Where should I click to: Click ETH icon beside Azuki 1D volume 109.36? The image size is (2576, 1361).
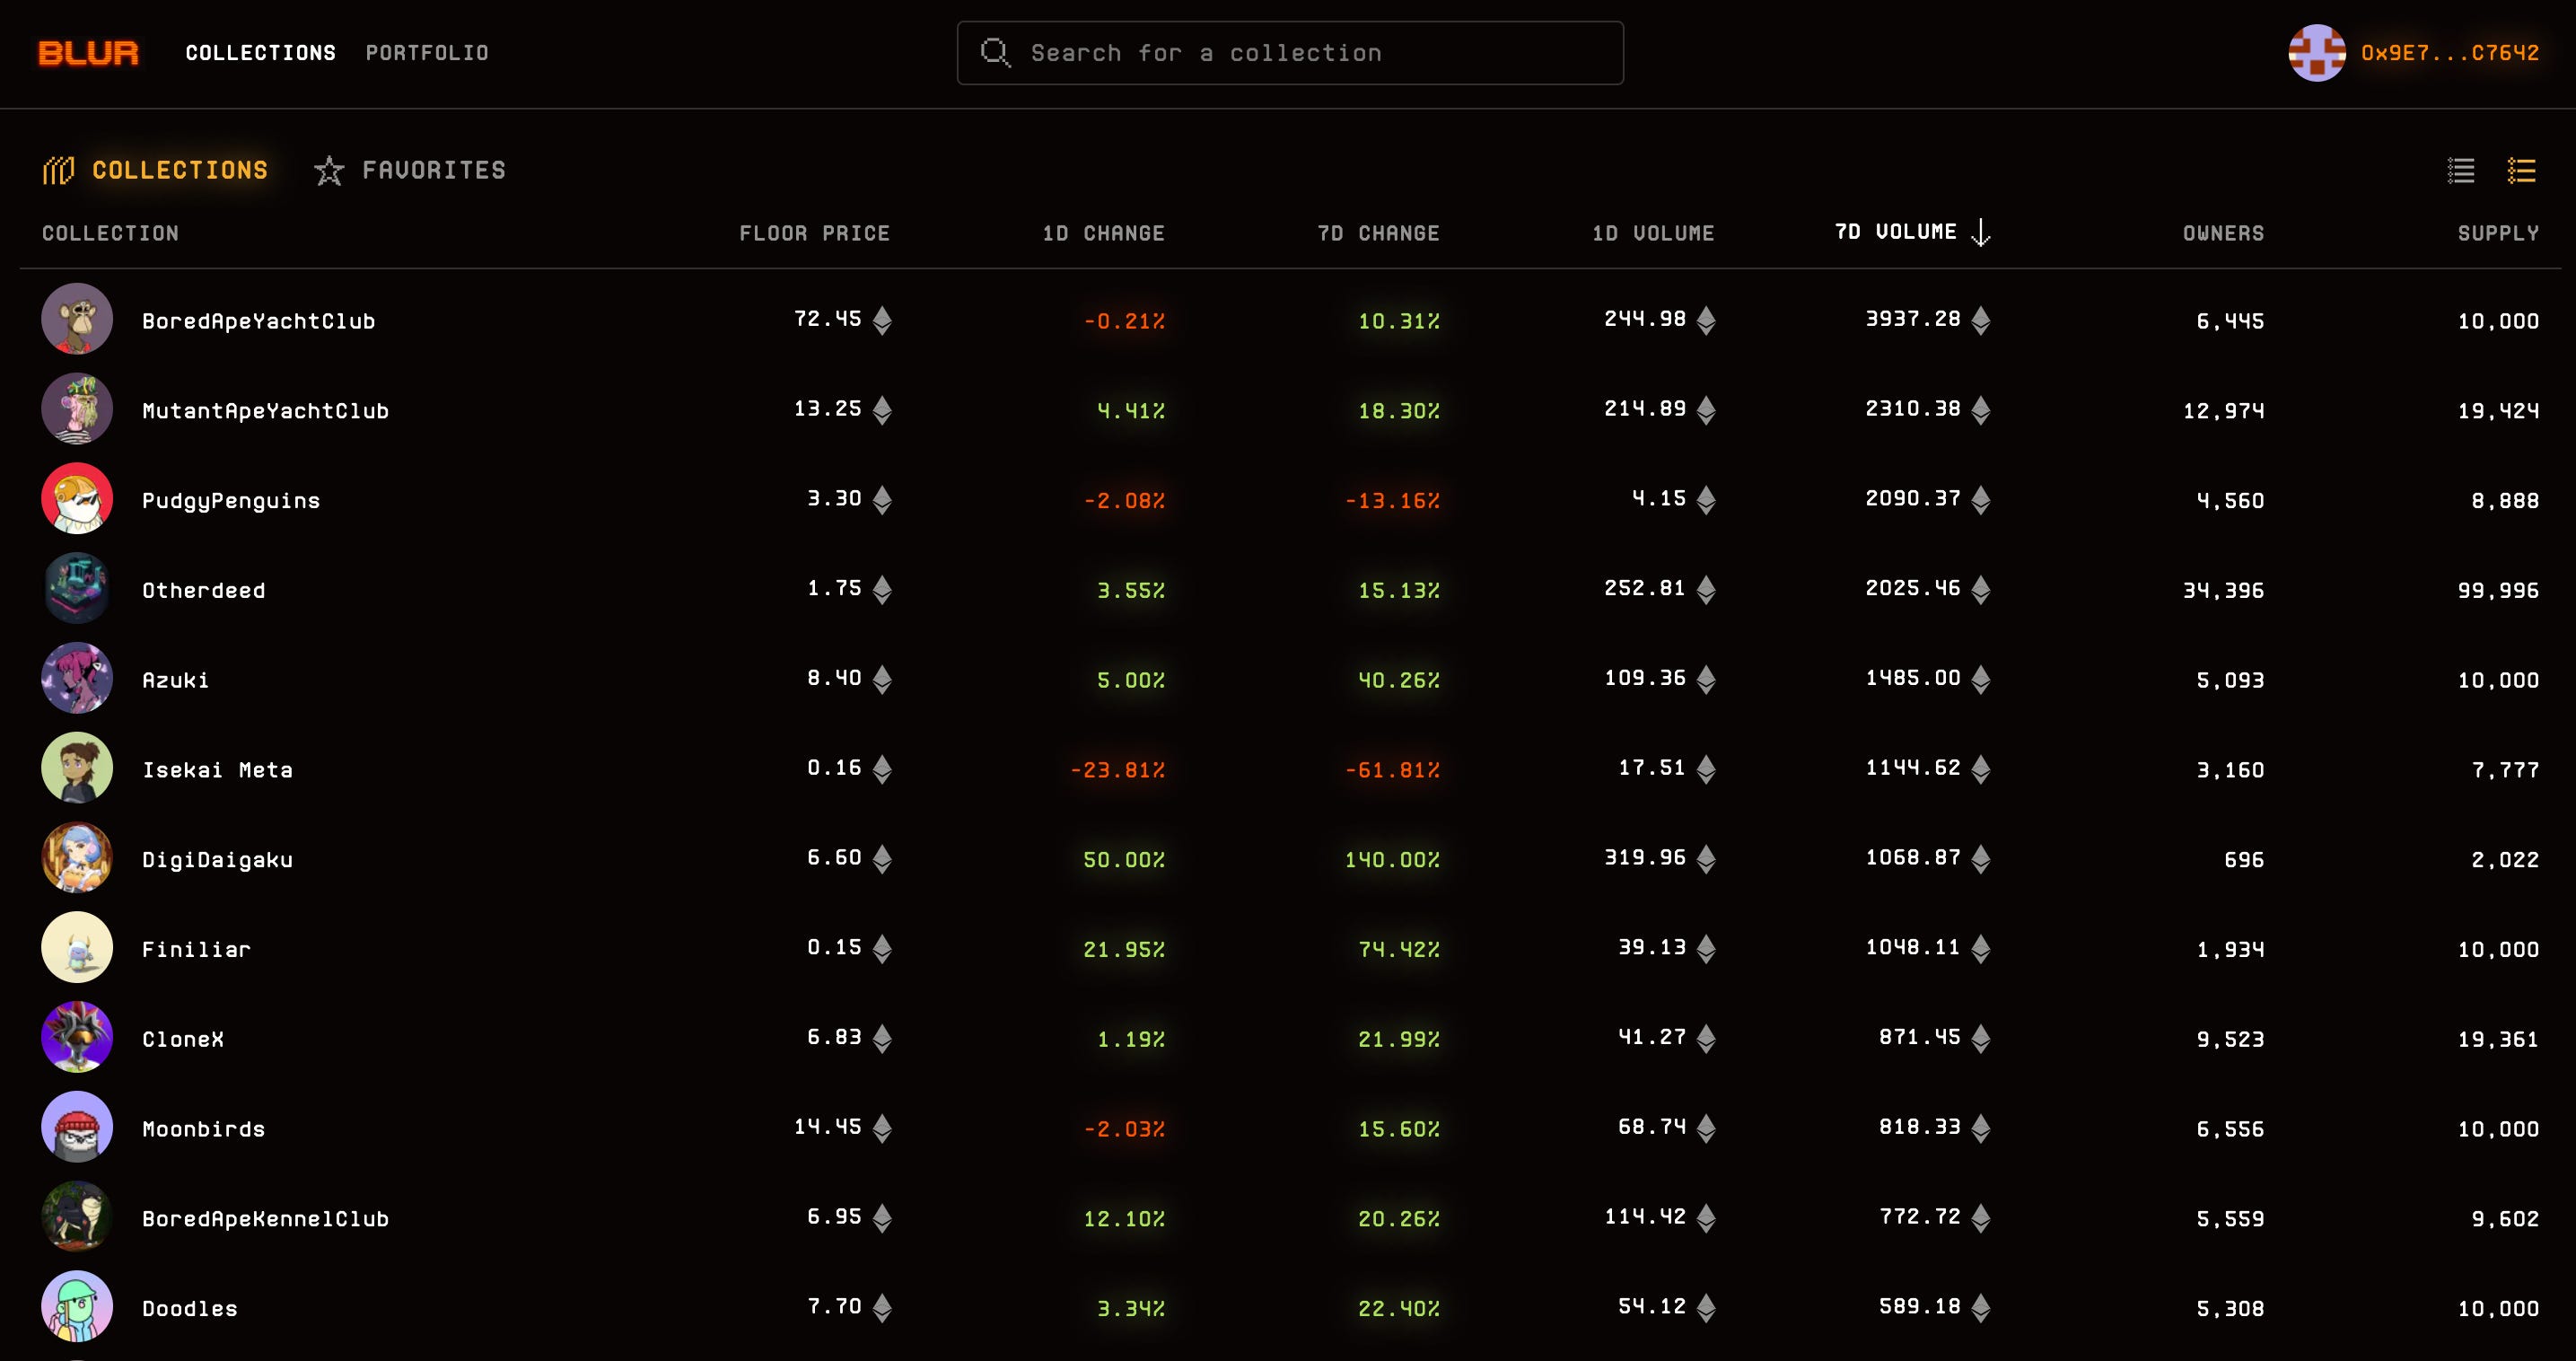pyautogui.click(x=1705, y=679)
